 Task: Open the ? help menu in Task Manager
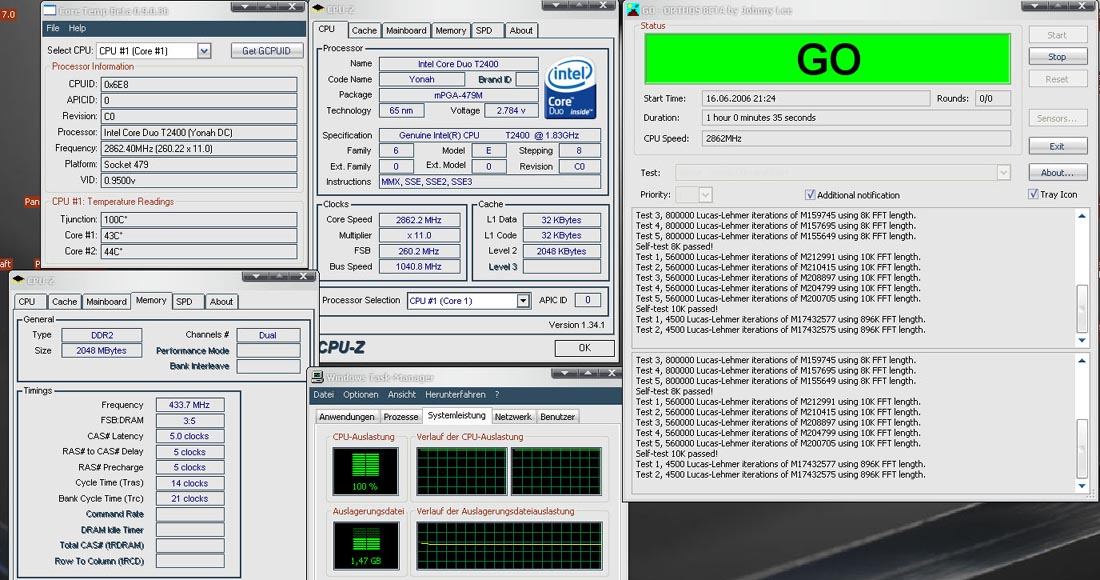[497, 395]
